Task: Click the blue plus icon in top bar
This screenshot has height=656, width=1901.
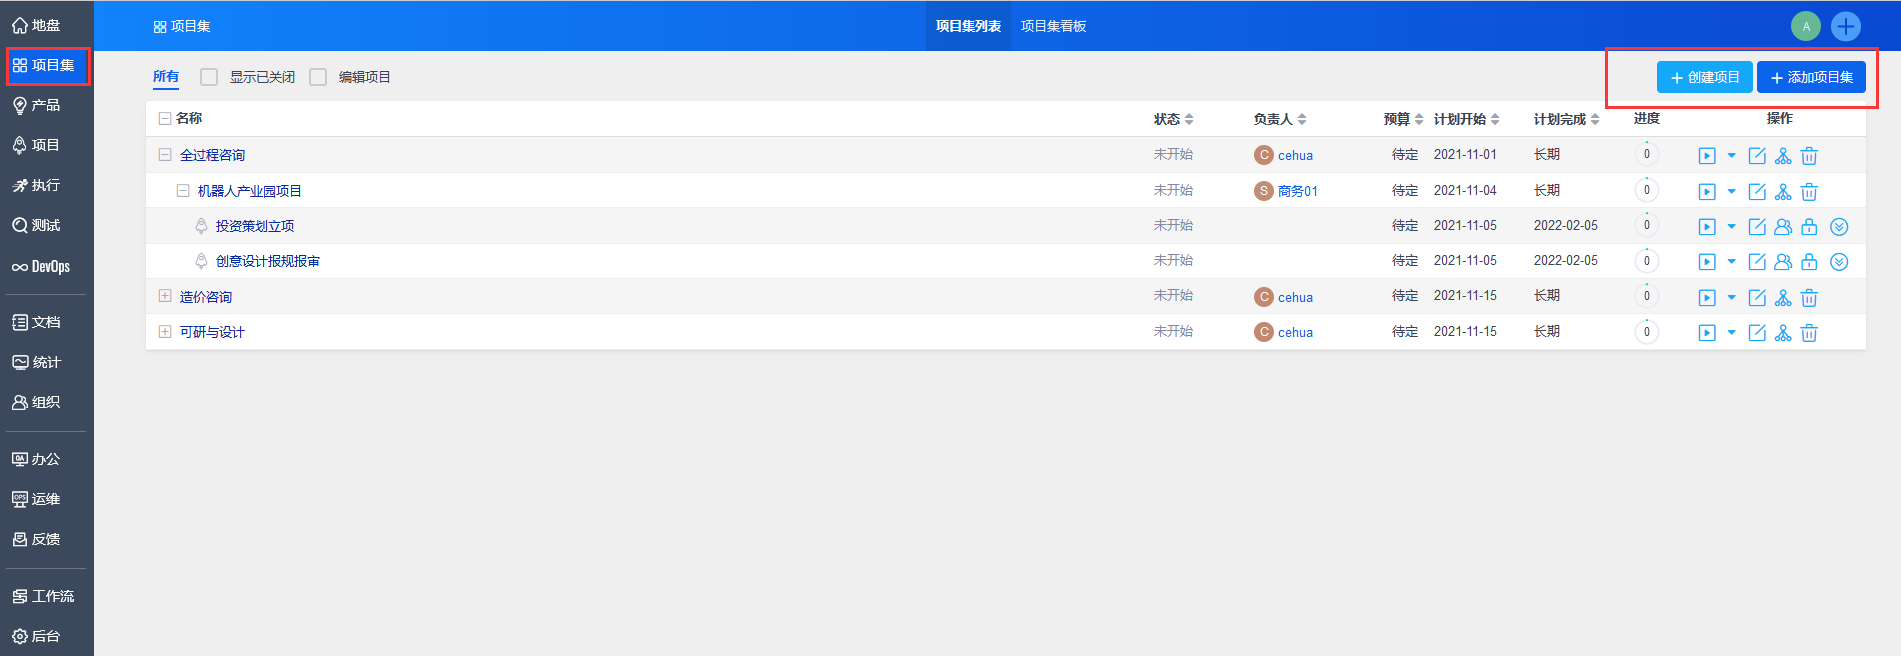Action: [1846, 26]
